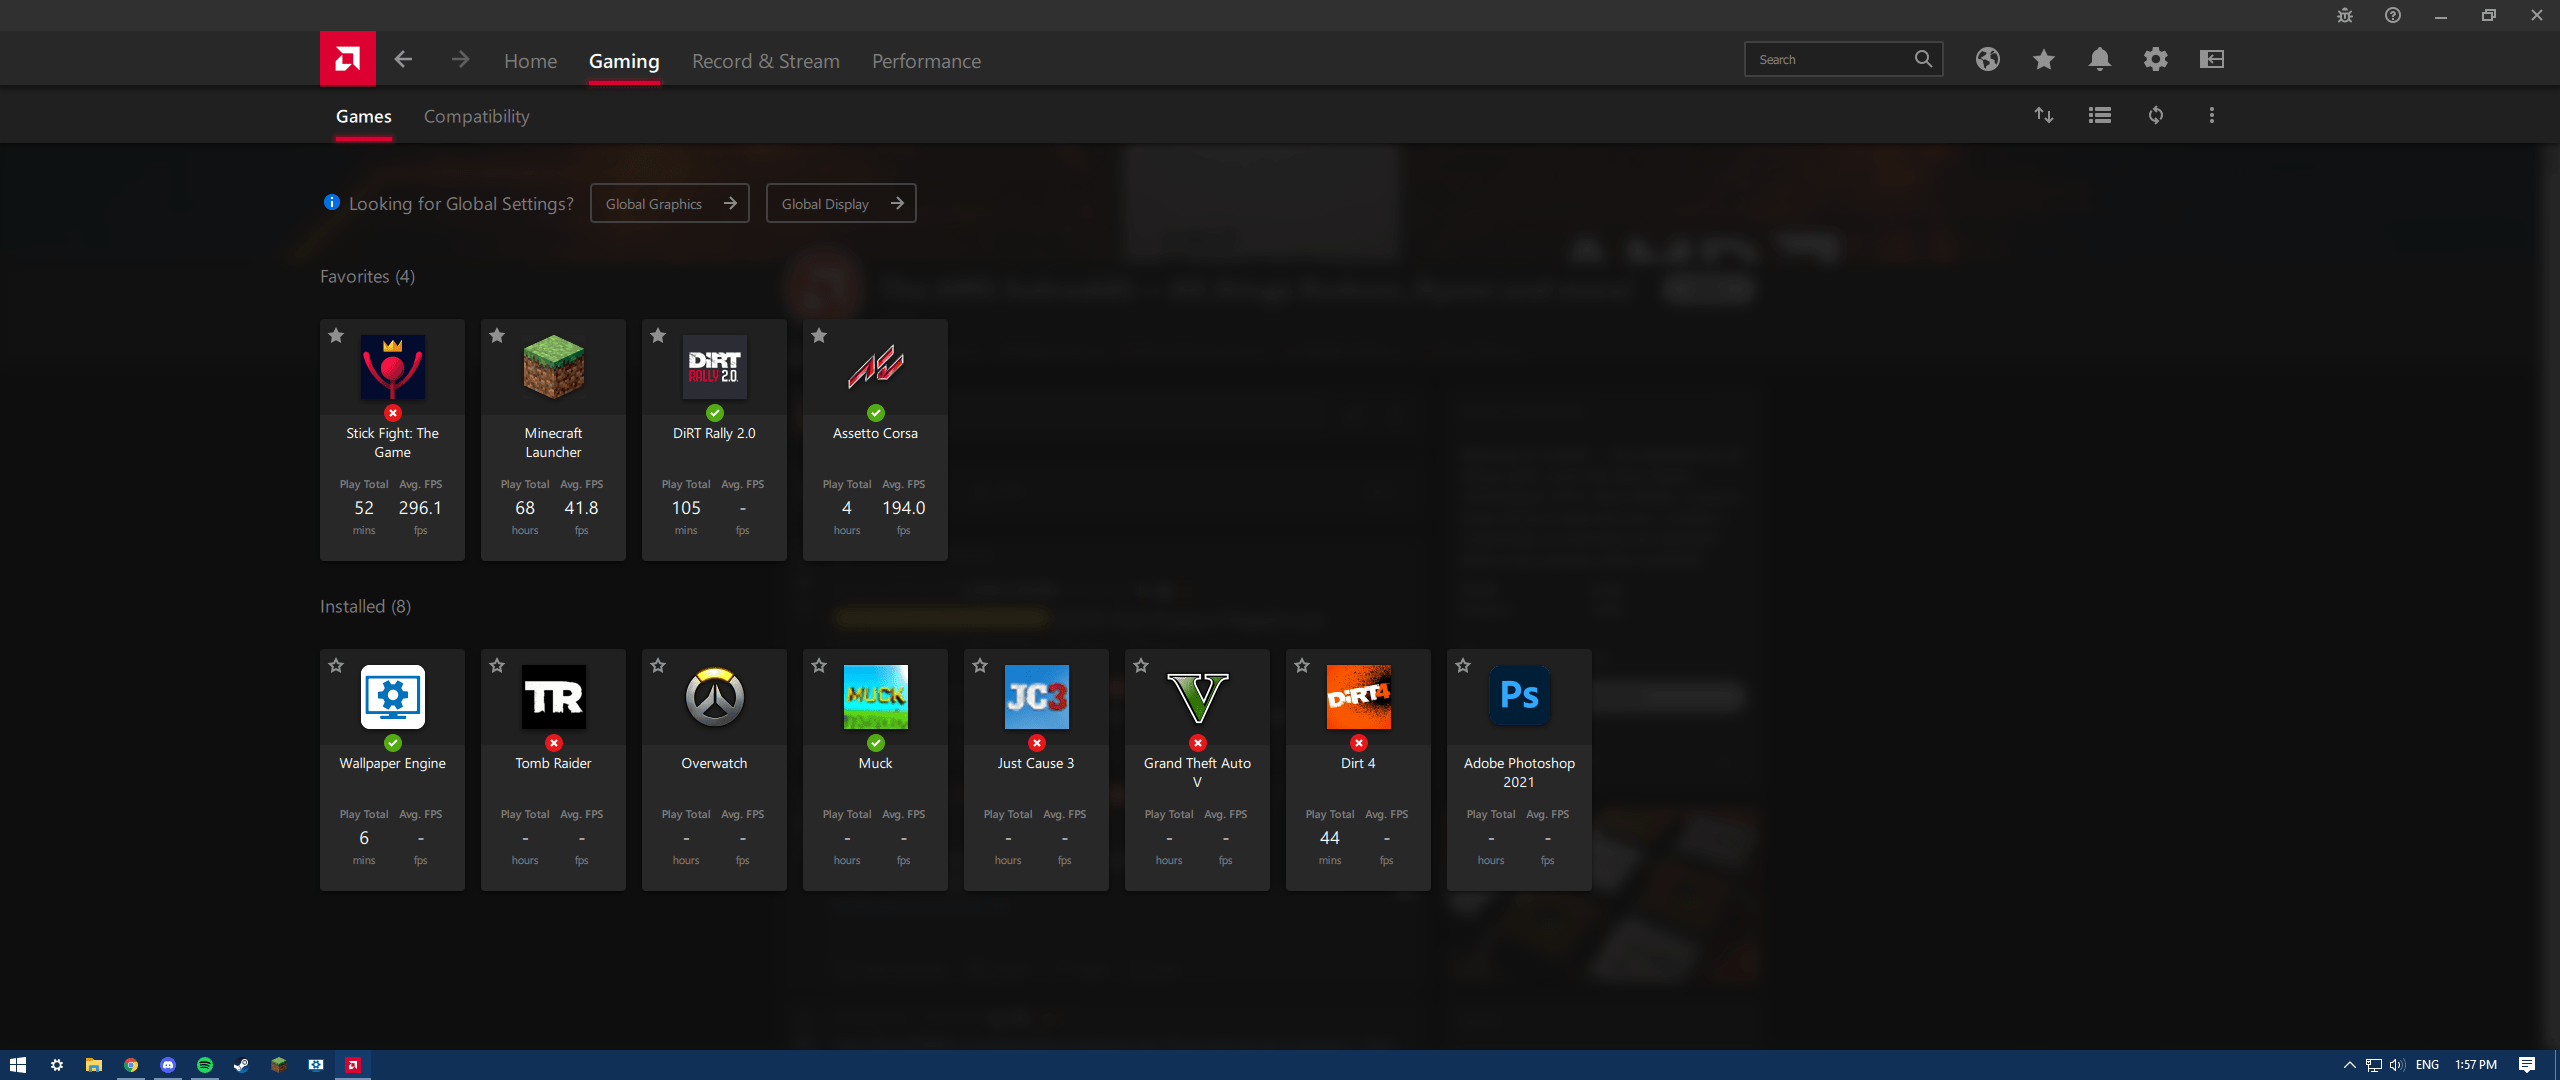Click the Search input field
This screenshot has width=2560, height=1080.
pos(1830,60)
